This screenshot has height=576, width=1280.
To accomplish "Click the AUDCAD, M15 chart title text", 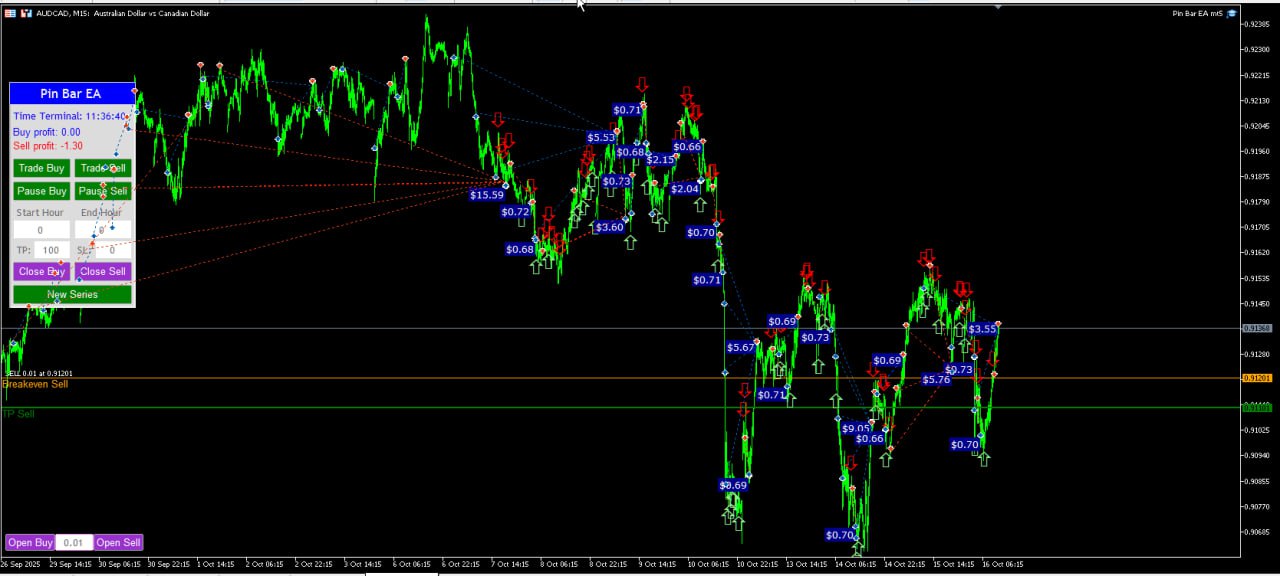I will (x=123, y=14).
